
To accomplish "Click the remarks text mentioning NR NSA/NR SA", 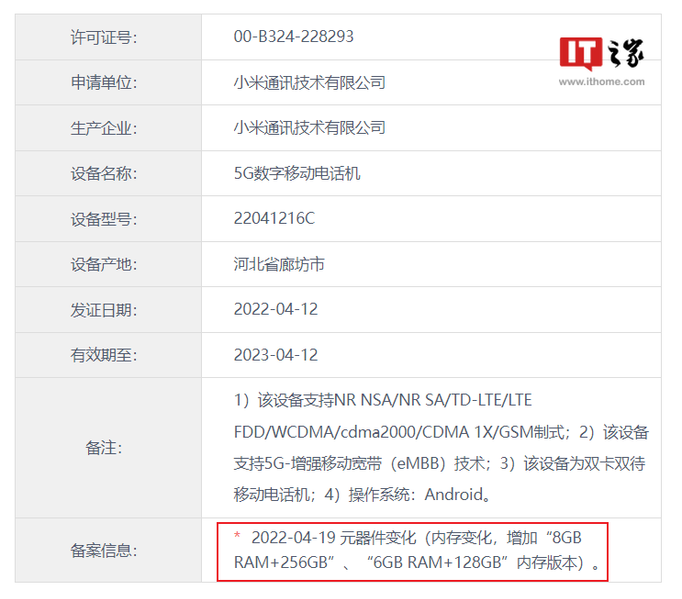I will tap(441, 447).
